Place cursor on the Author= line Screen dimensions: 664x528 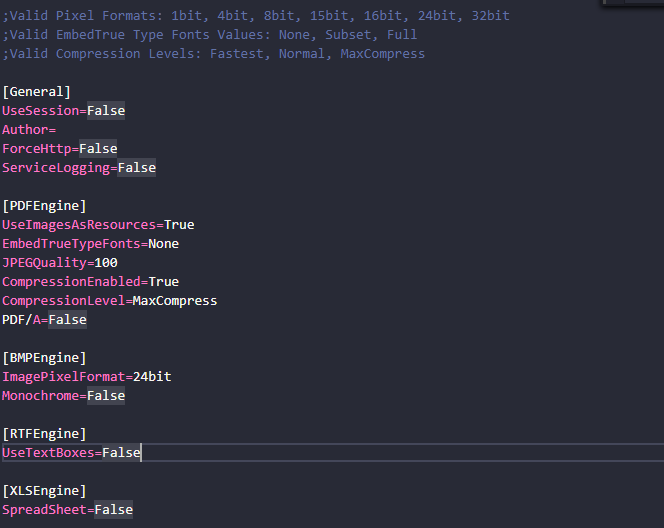(28, 130)
